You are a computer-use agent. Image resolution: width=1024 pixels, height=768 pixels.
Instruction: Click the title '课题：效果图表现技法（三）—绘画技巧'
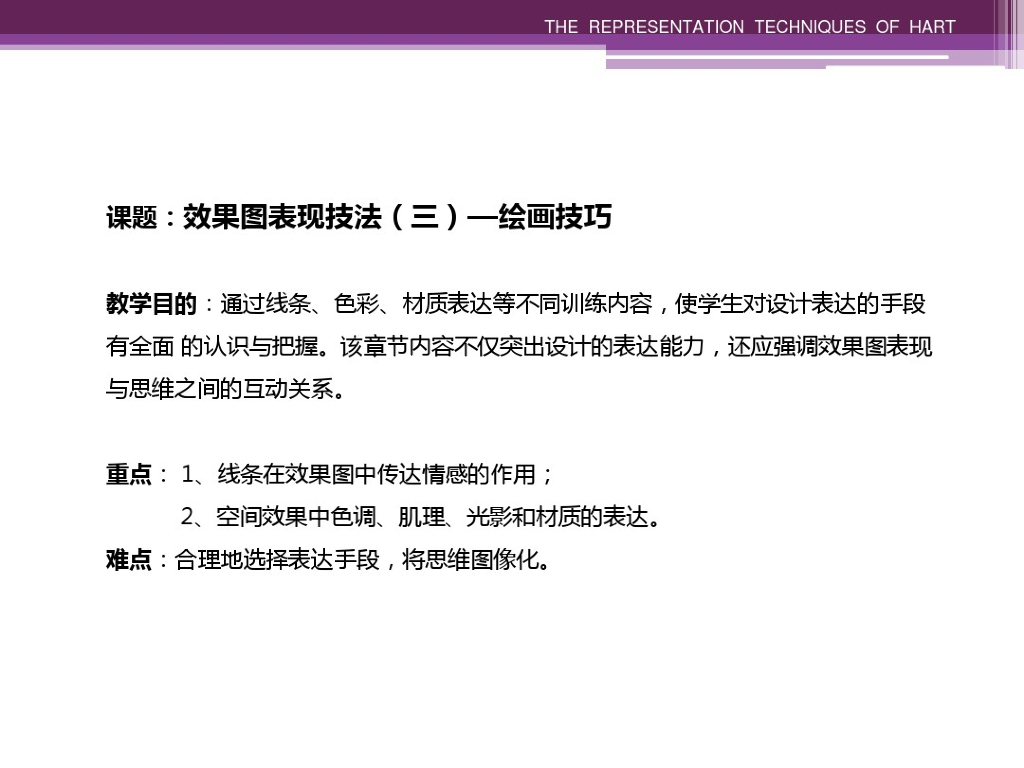click(359, 217)
